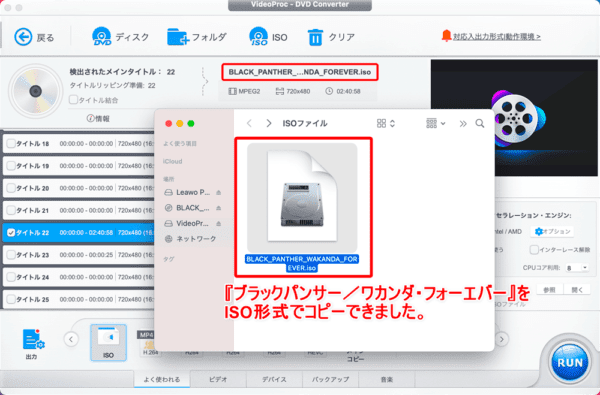Change Finder icon view mode

(x=386, y=123)
